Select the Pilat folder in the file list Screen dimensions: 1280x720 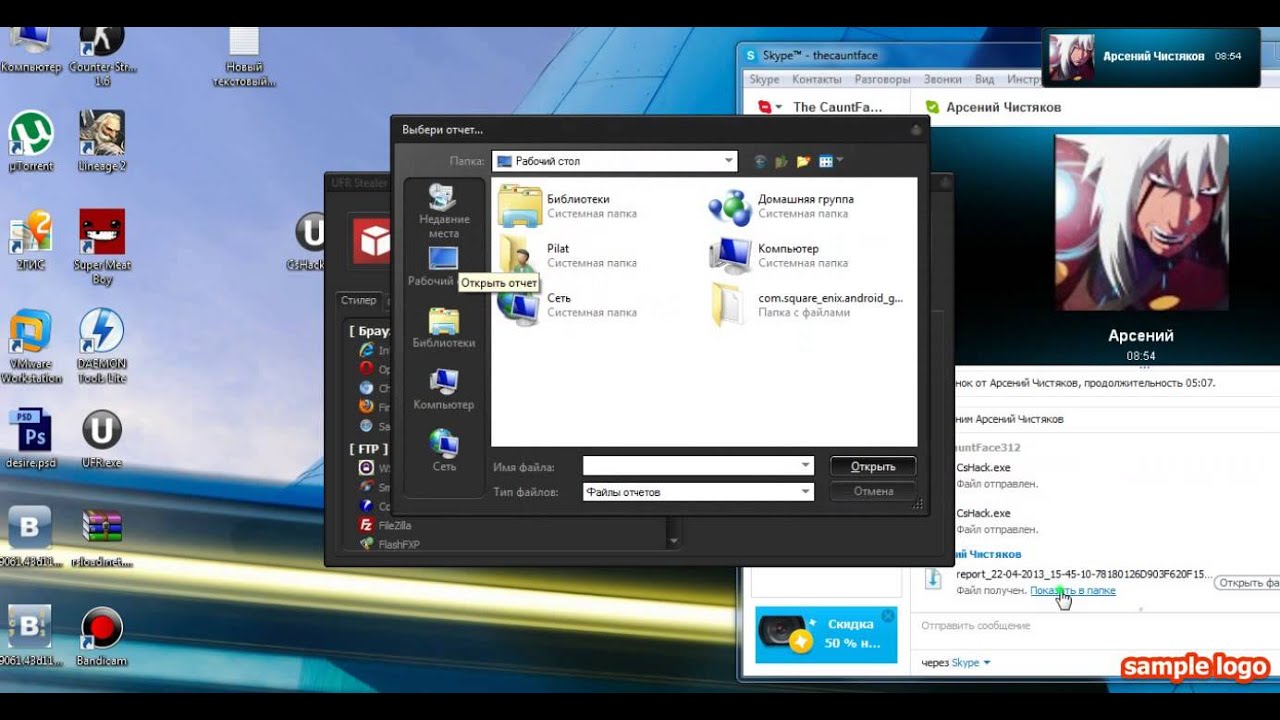(x=567, y=255)
